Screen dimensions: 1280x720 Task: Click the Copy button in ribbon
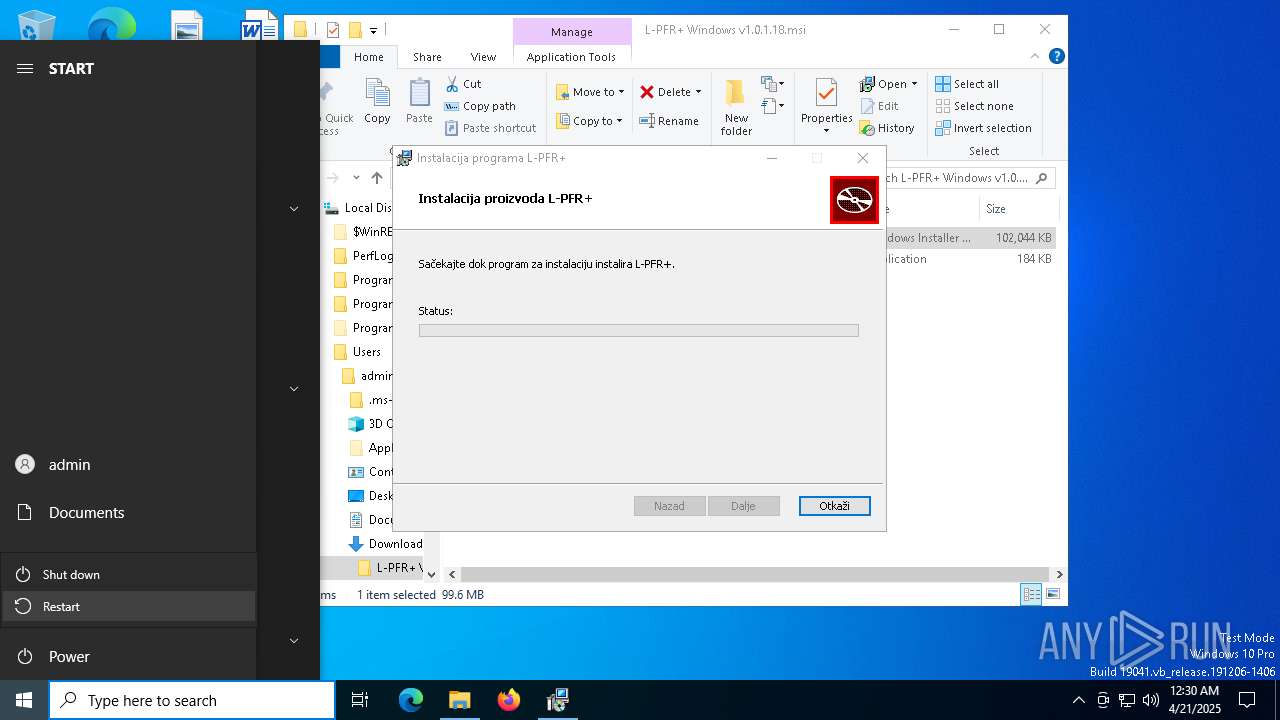(377, 102)
